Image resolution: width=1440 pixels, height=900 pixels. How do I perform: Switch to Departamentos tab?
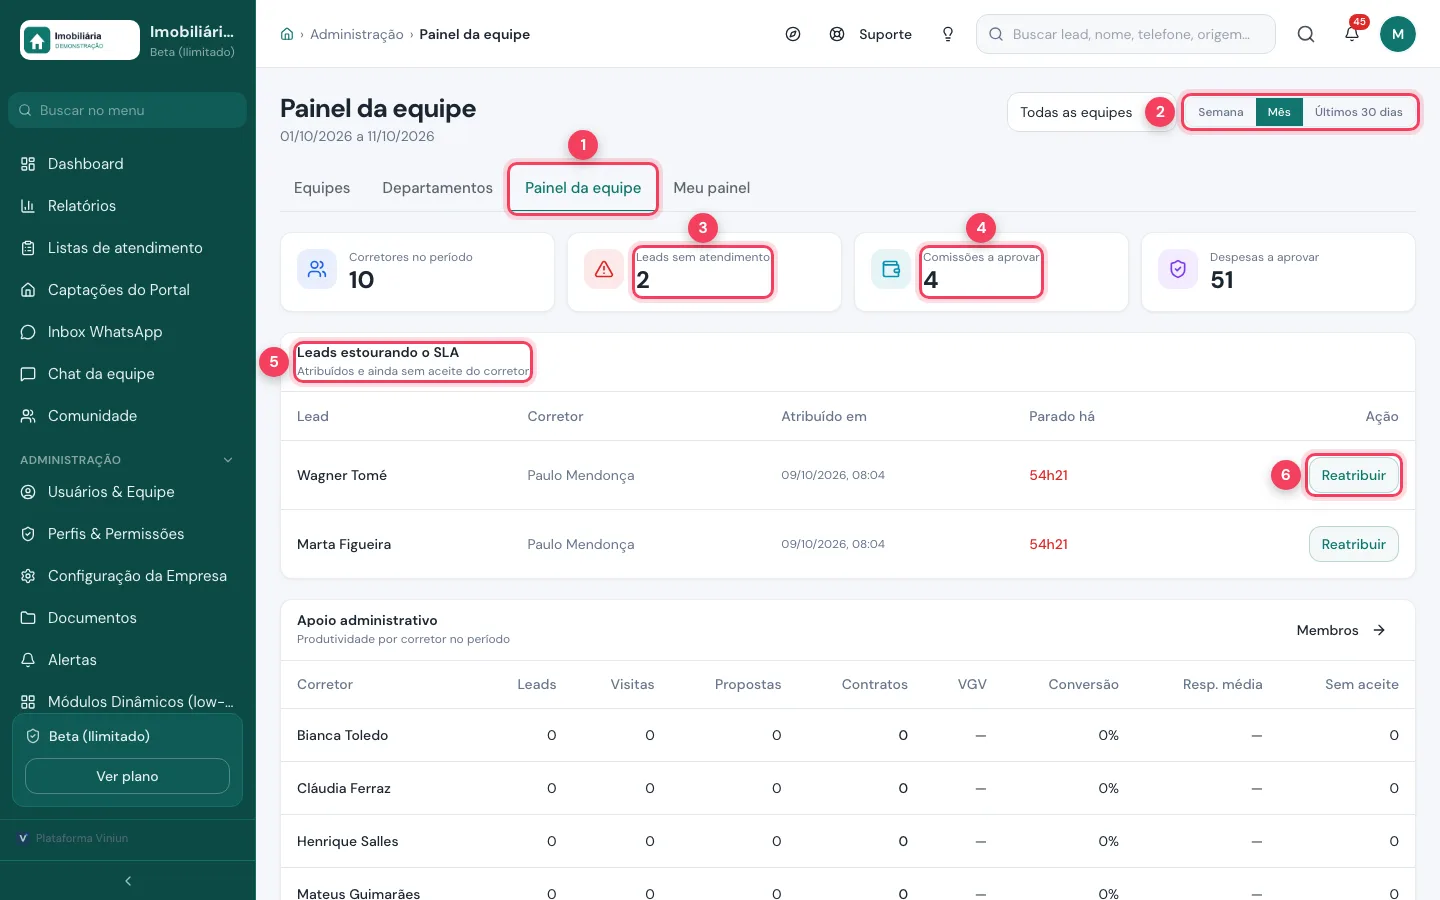(437, 188)
